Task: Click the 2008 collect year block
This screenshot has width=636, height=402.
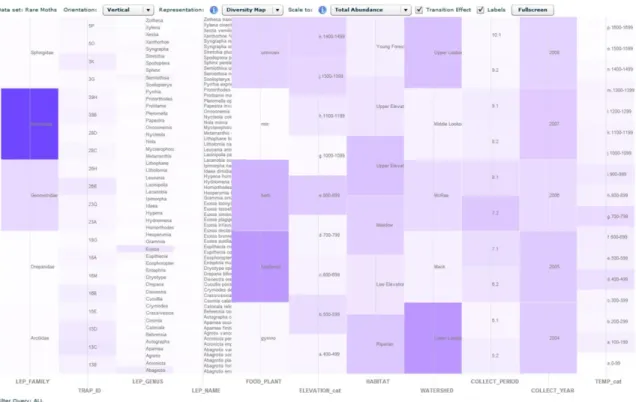Action: coord(548,53)
